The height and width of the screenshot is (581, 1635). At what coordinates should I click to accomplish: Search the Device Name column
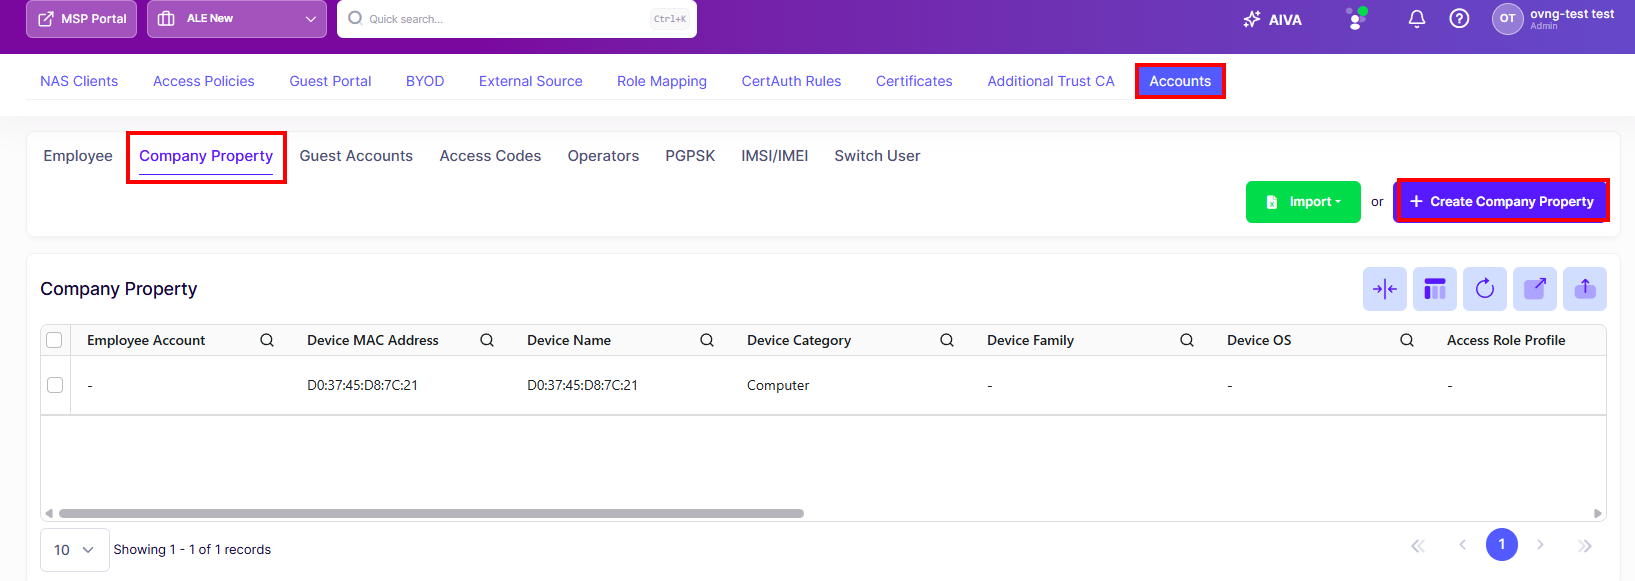[707, 340]
